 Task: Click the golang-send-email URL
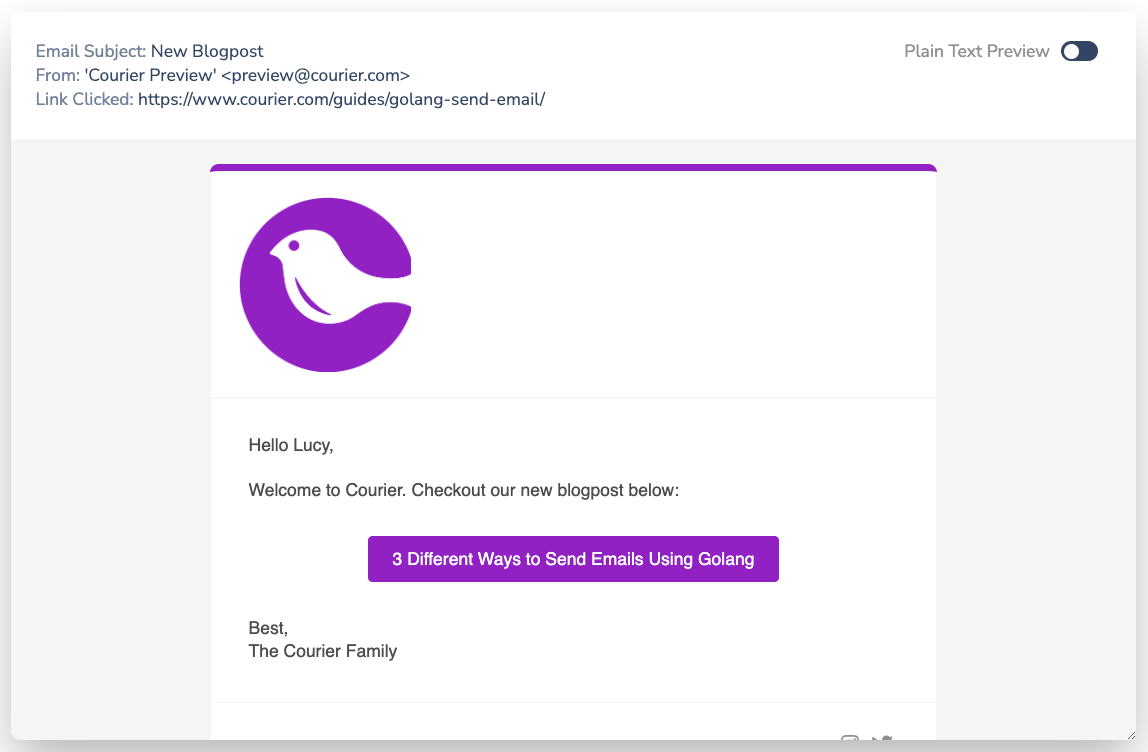pos(341,99)
